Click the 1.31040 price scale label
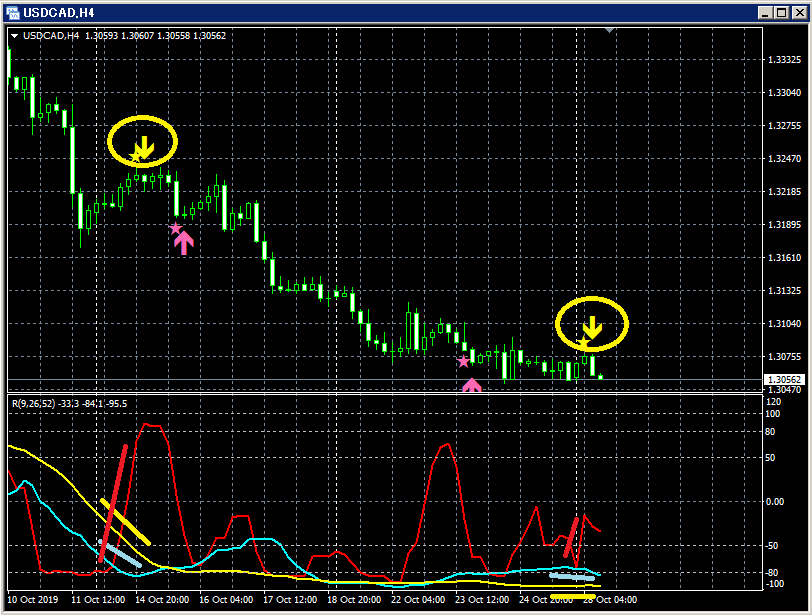 point(784,324)
